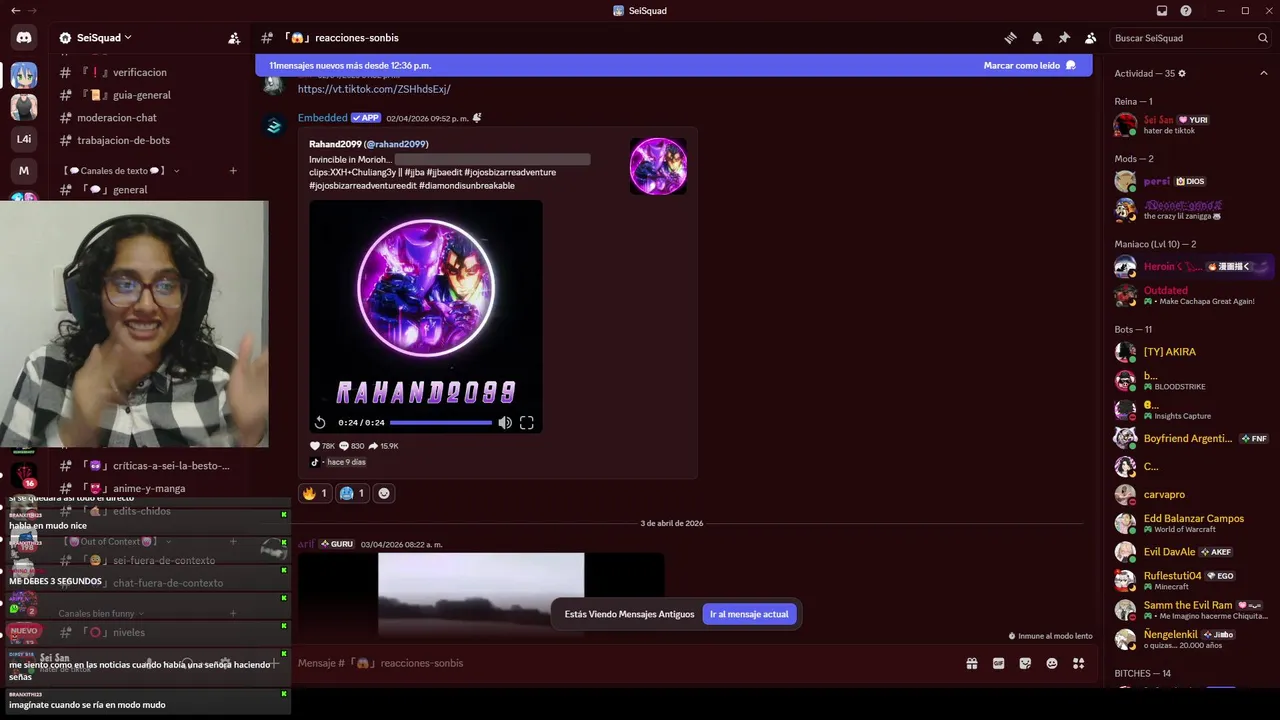Open the L4i server

[x=24, y=139]
